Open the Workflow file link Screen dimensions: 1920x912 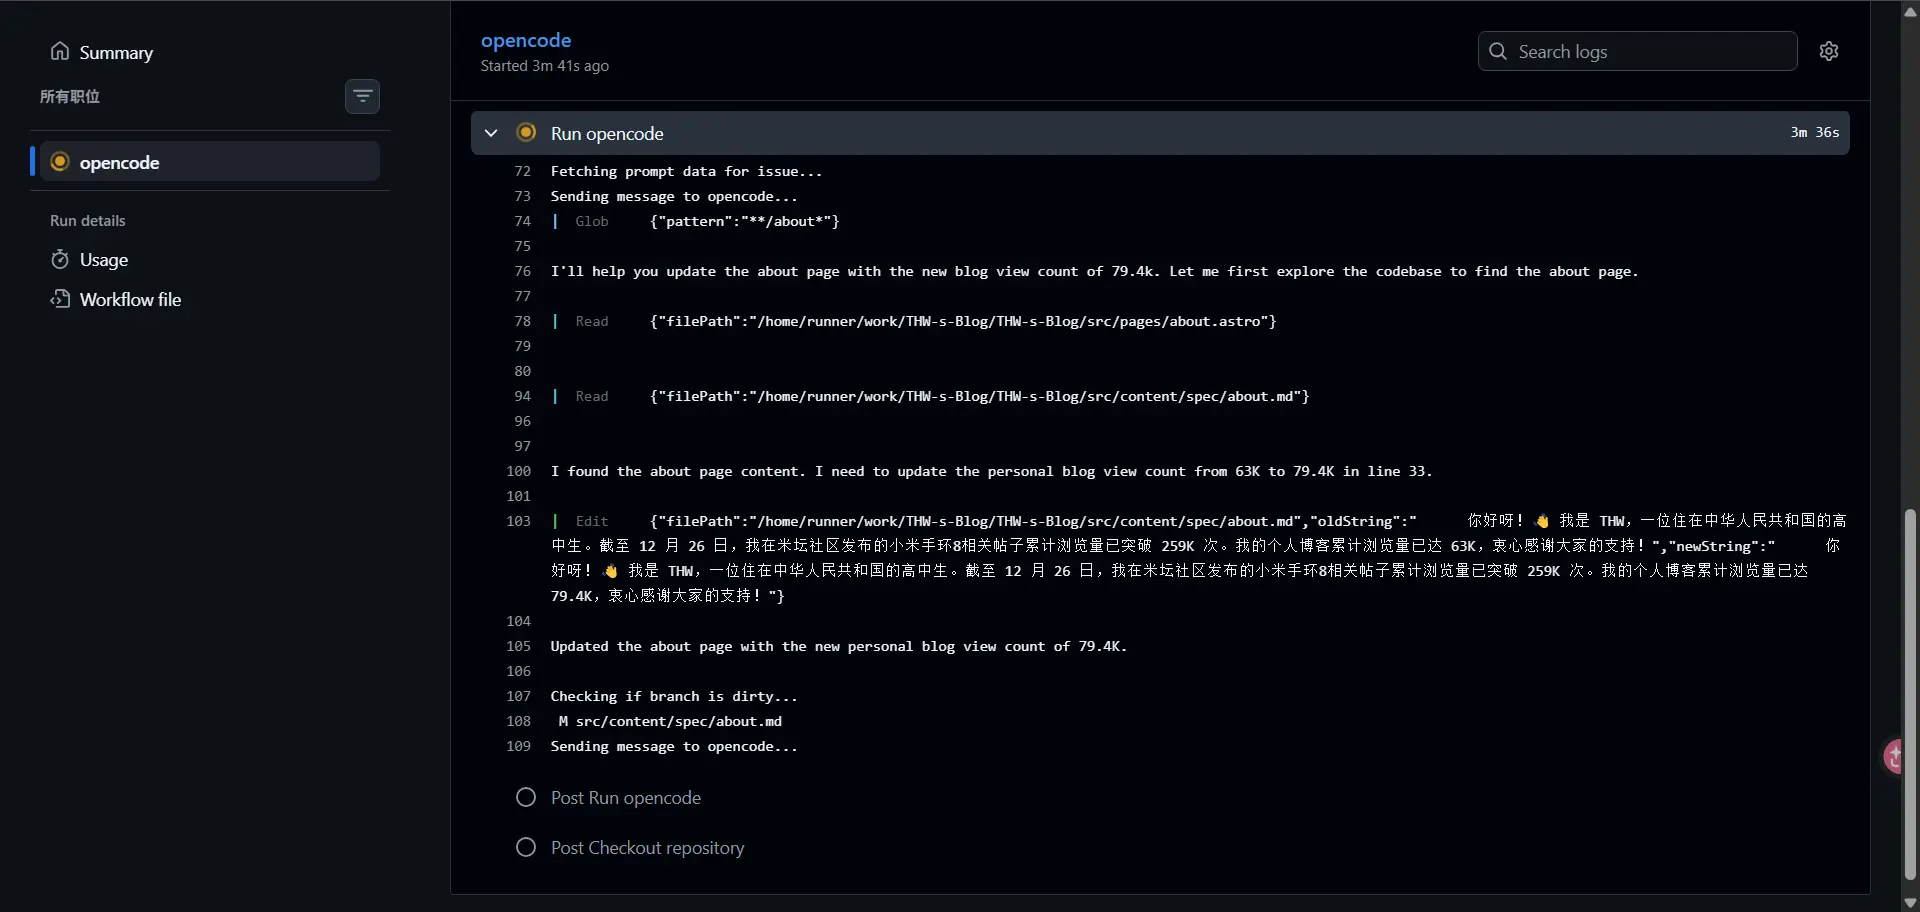point(130,300)
